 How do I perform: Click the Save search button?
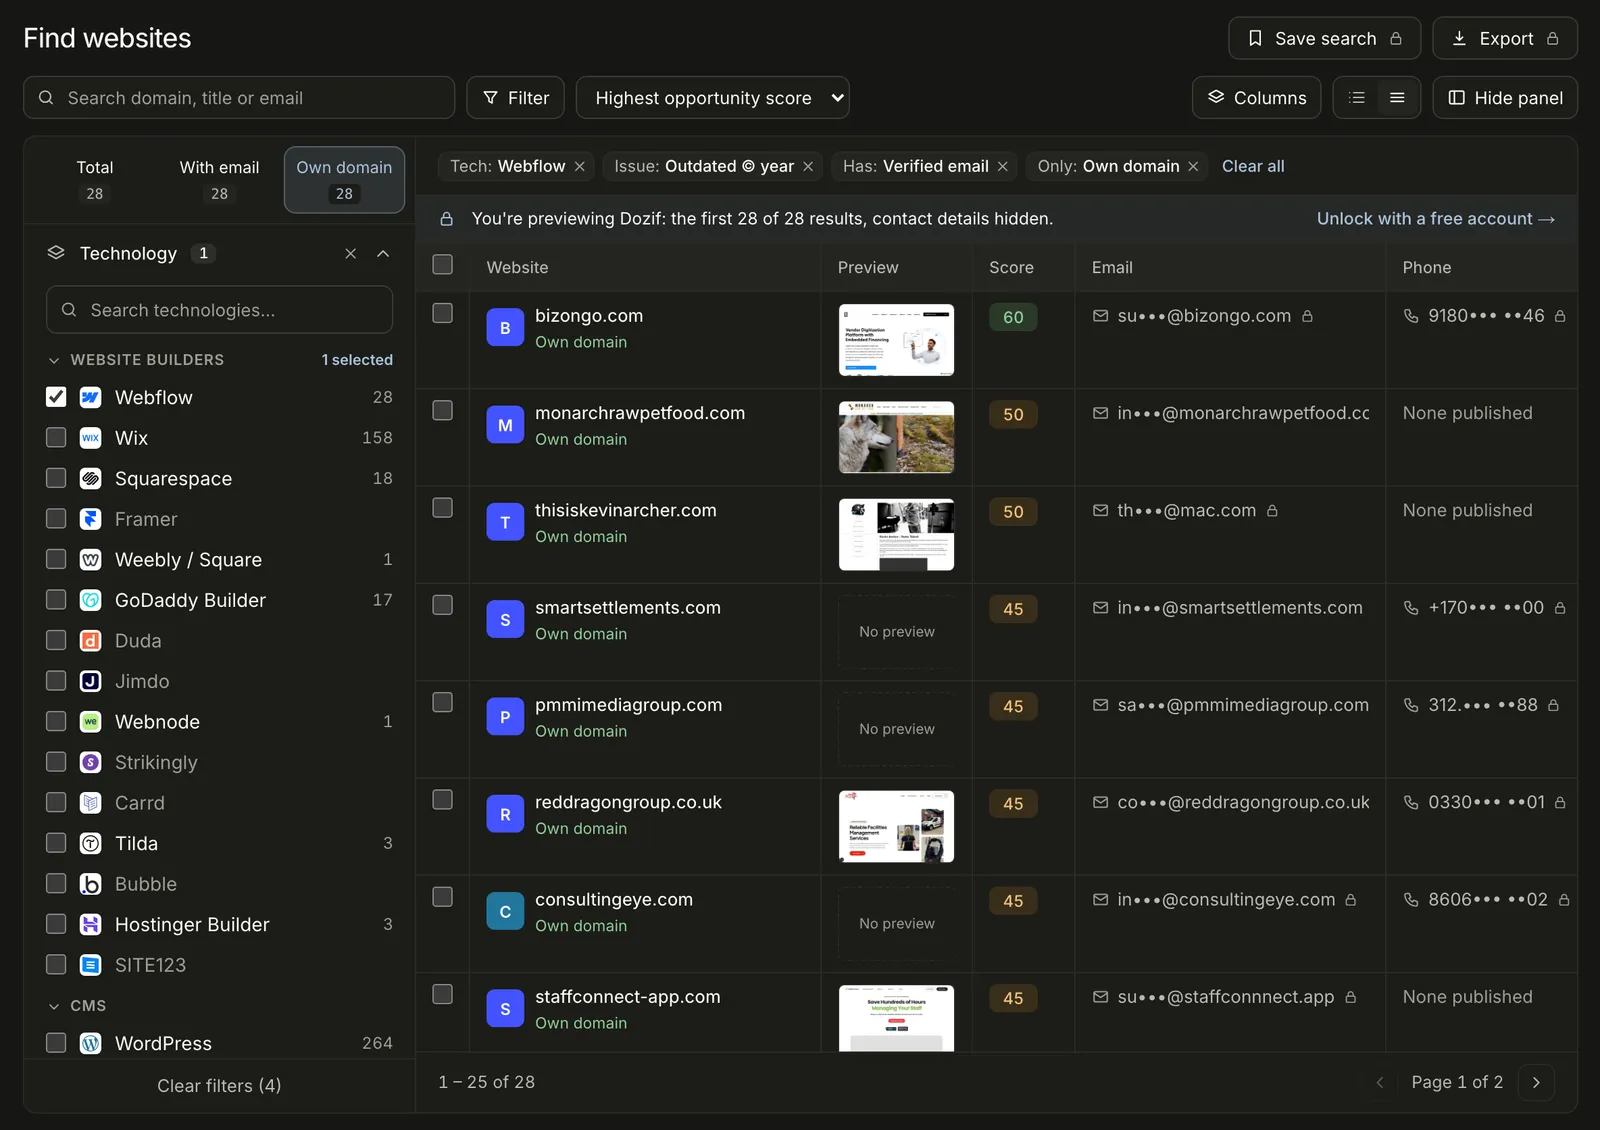click(x=1325, y=38)
